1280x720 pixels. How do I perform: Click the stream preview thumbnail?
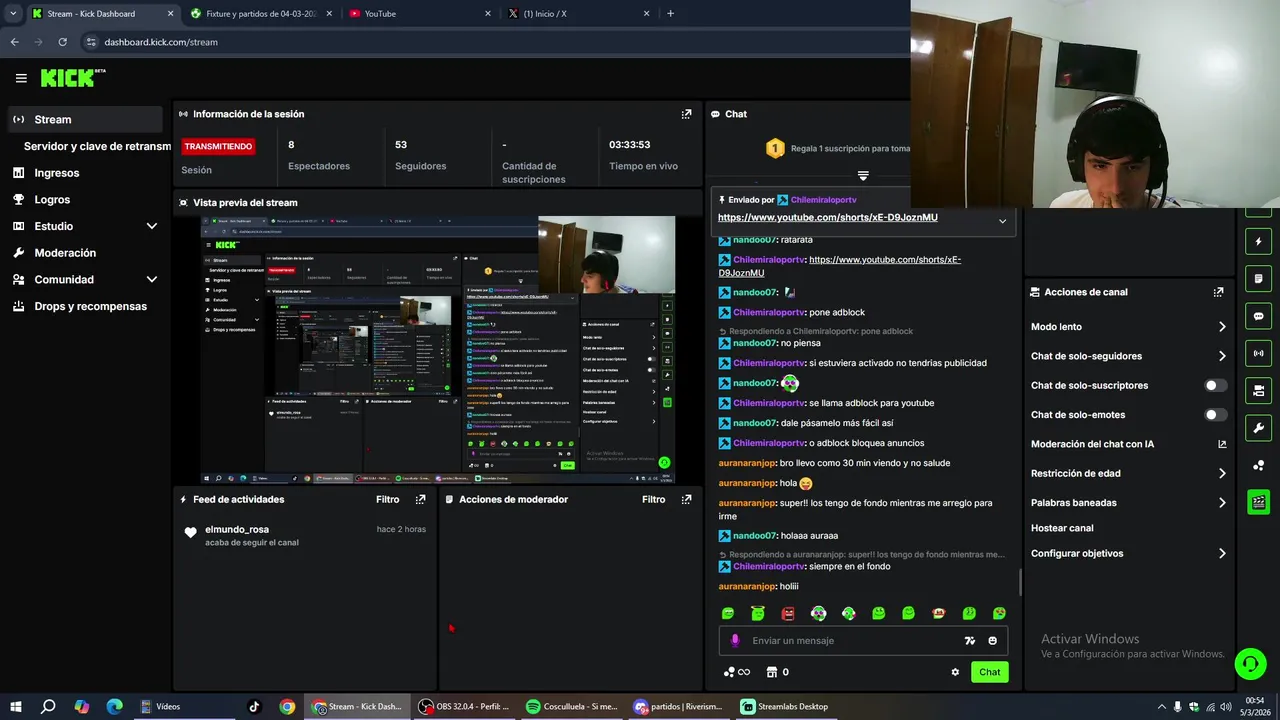point(438,350)
